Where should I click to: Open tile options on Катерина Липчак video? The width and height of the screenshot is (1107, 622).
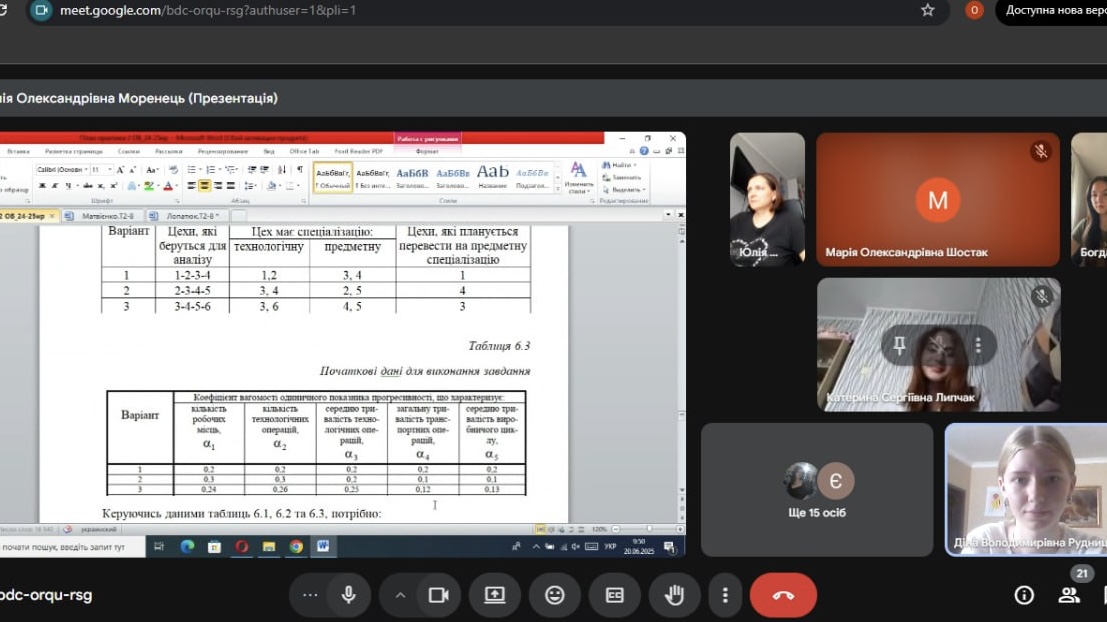click(x=978, y=345)
